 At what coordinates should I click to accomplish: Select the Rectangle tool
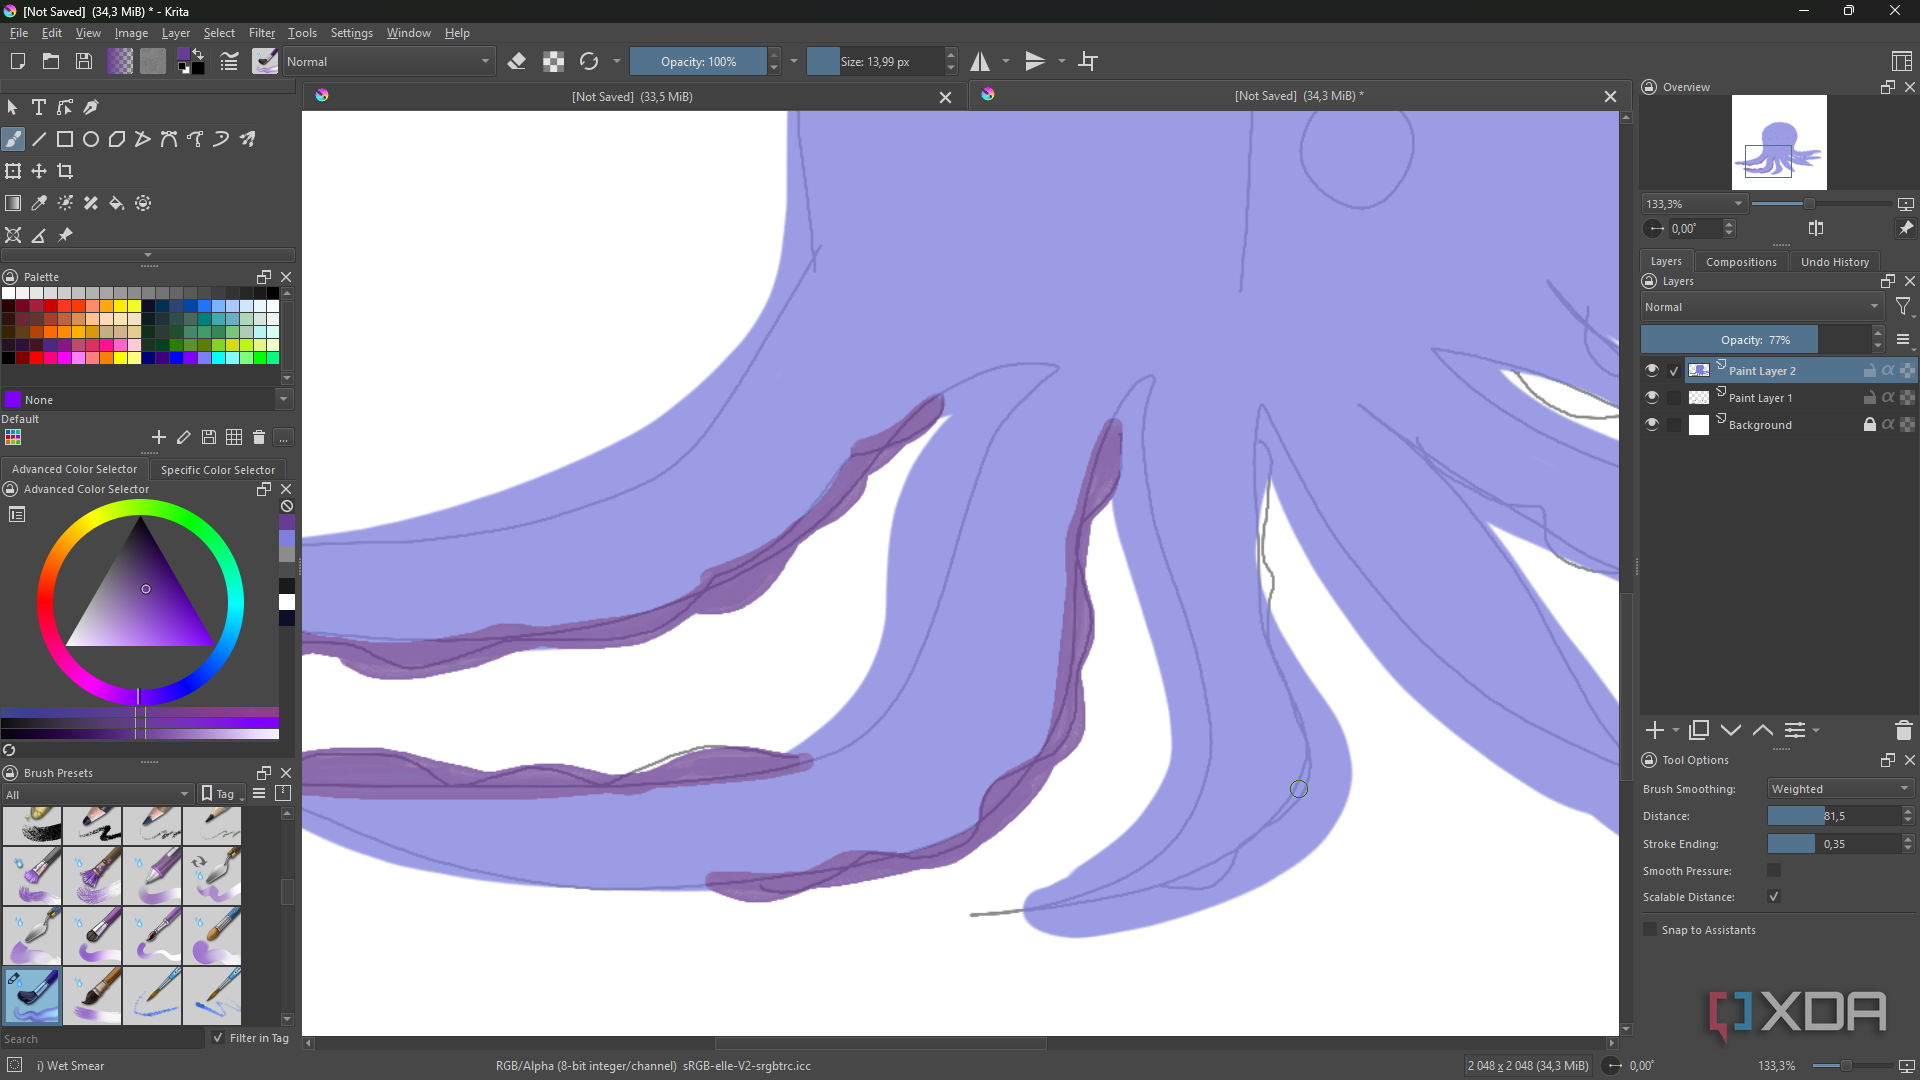click(x=65, y=139)
